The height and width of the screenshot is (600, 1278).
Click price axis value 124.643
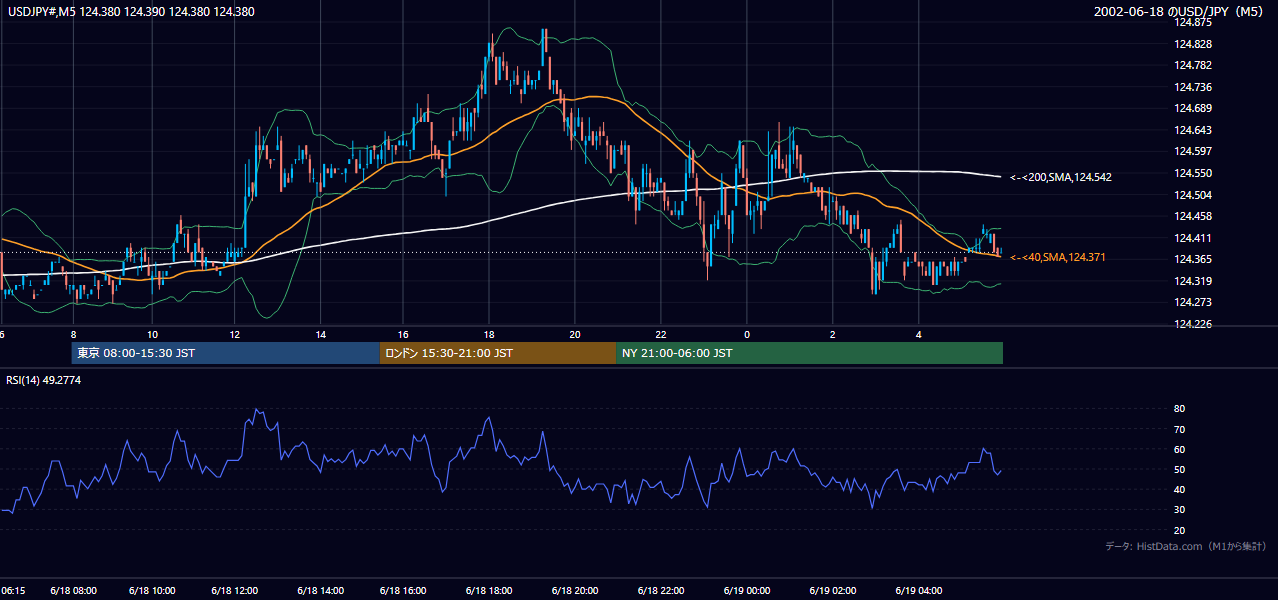1192,130
